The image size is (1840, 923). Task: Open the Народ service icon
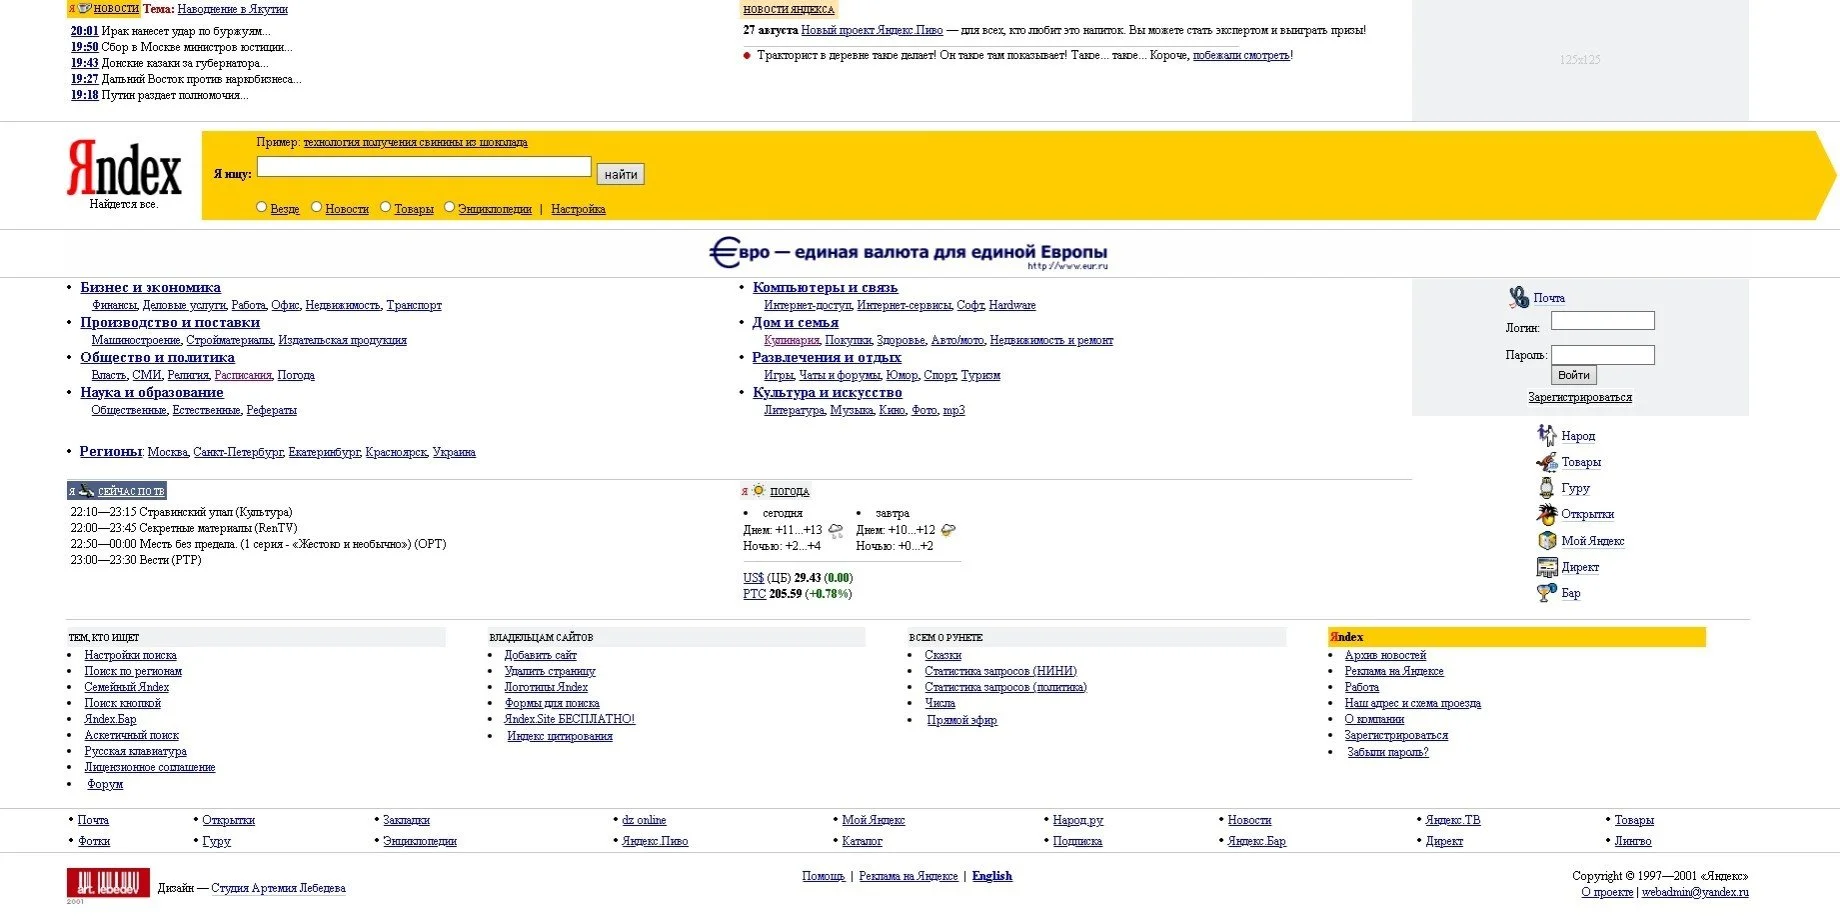click(x=1546, y=435)
